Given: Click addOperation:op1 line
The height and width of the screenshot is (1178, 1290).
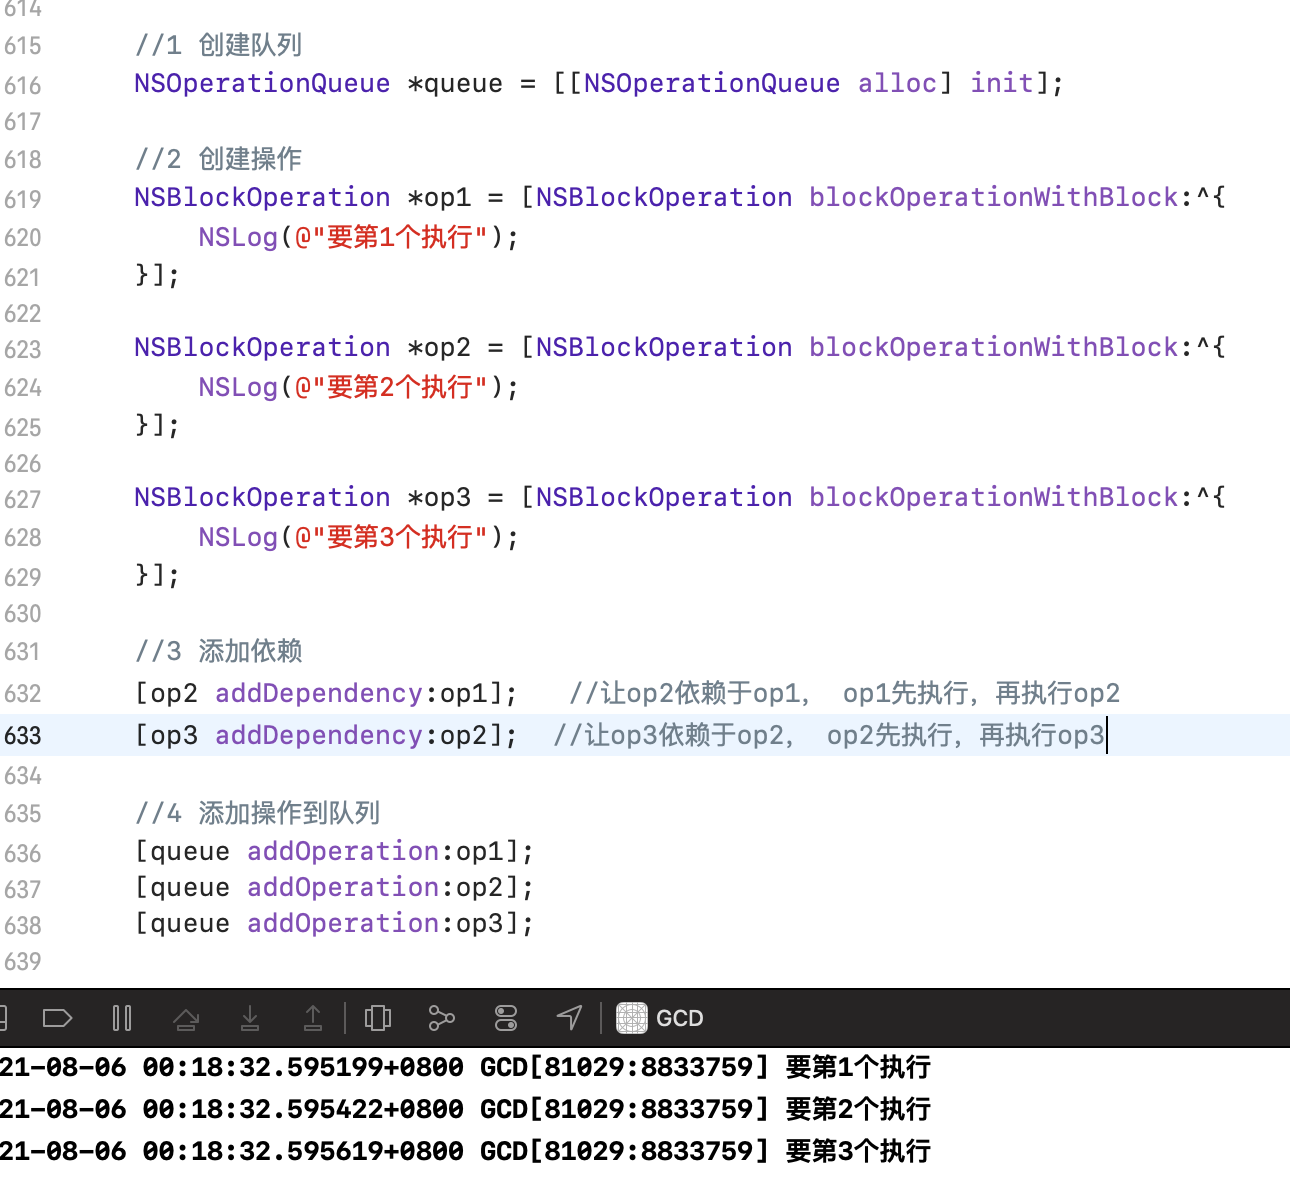Looking at the screenshot, I should click(x=334, y=851).
